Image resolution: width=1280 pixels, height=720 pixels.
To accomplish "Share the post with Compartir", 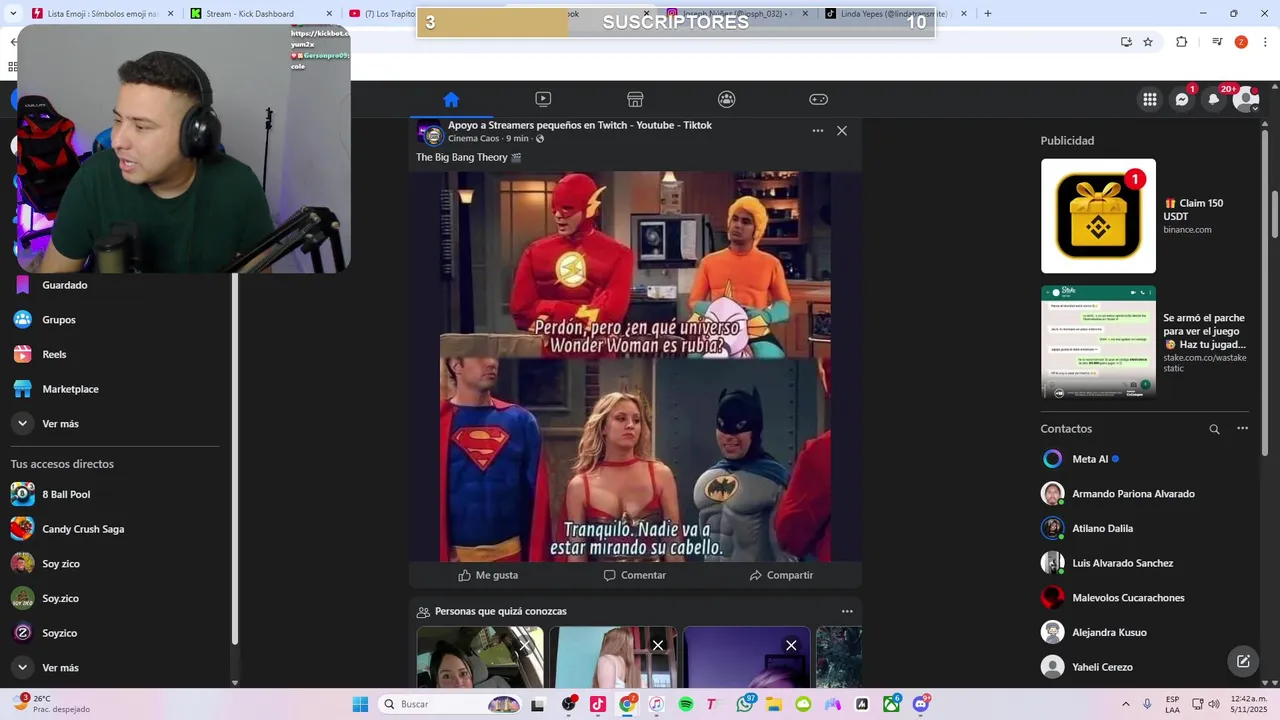I will (x=781, y=575).
